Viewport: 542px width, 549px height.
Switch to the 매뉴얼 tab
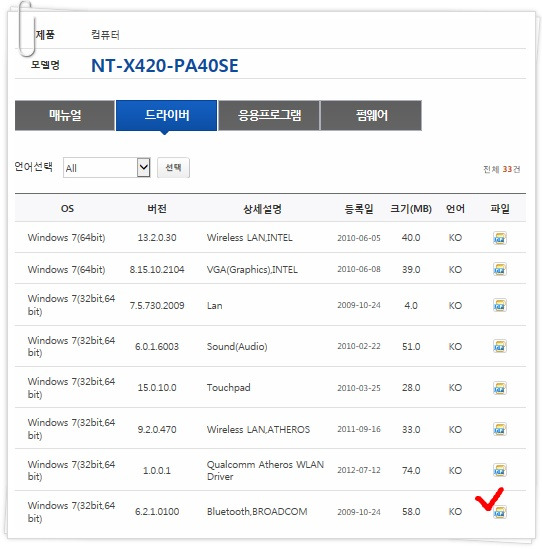pos(65,115)
